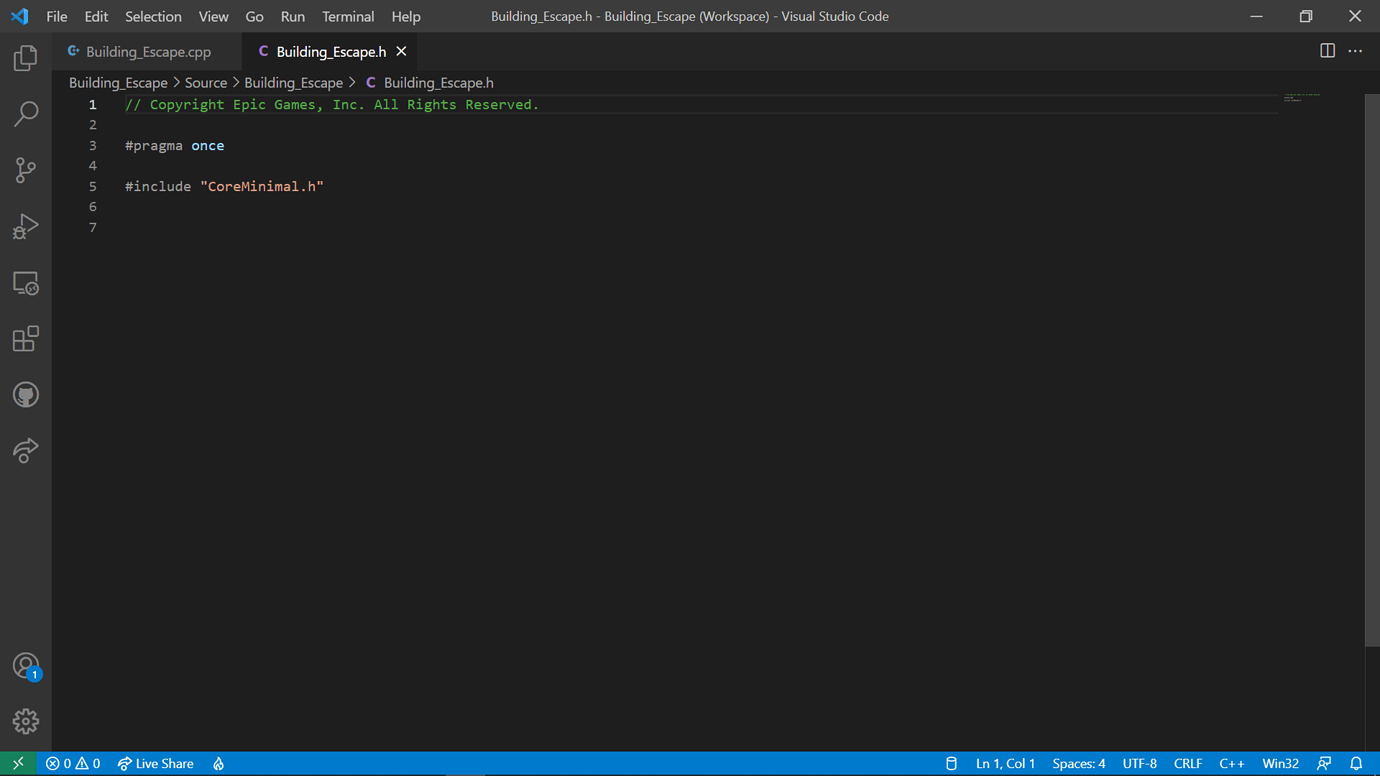Show errors and warnings in status bar

coord(73,763)
